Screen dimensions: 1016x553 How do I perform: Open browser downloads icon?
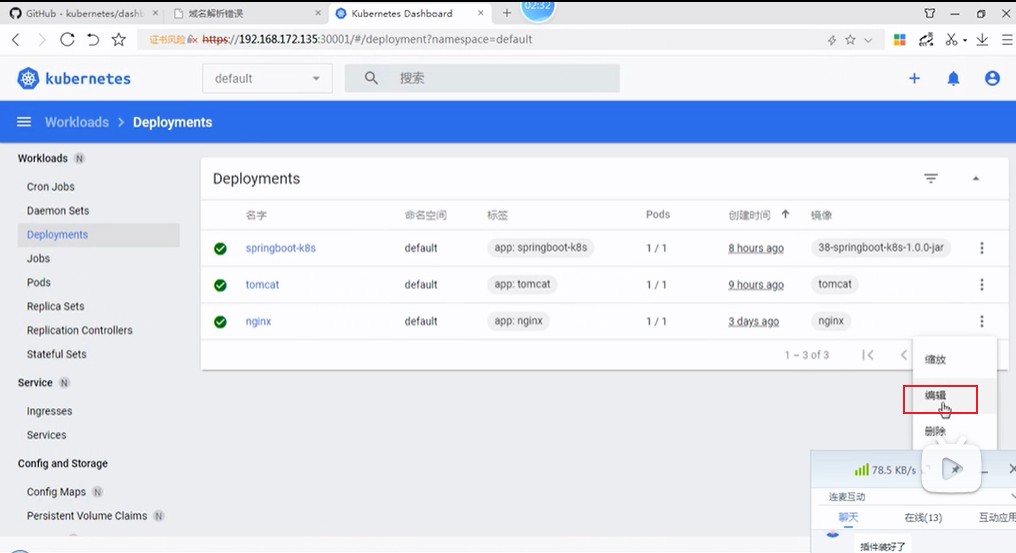[982, 40]
